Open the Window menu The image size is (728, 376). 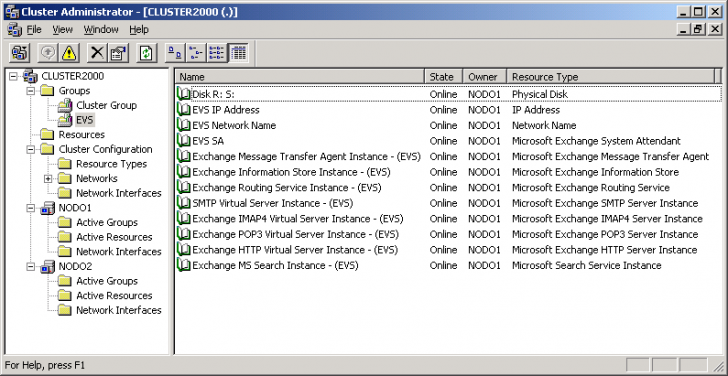[x=101, y=30]
